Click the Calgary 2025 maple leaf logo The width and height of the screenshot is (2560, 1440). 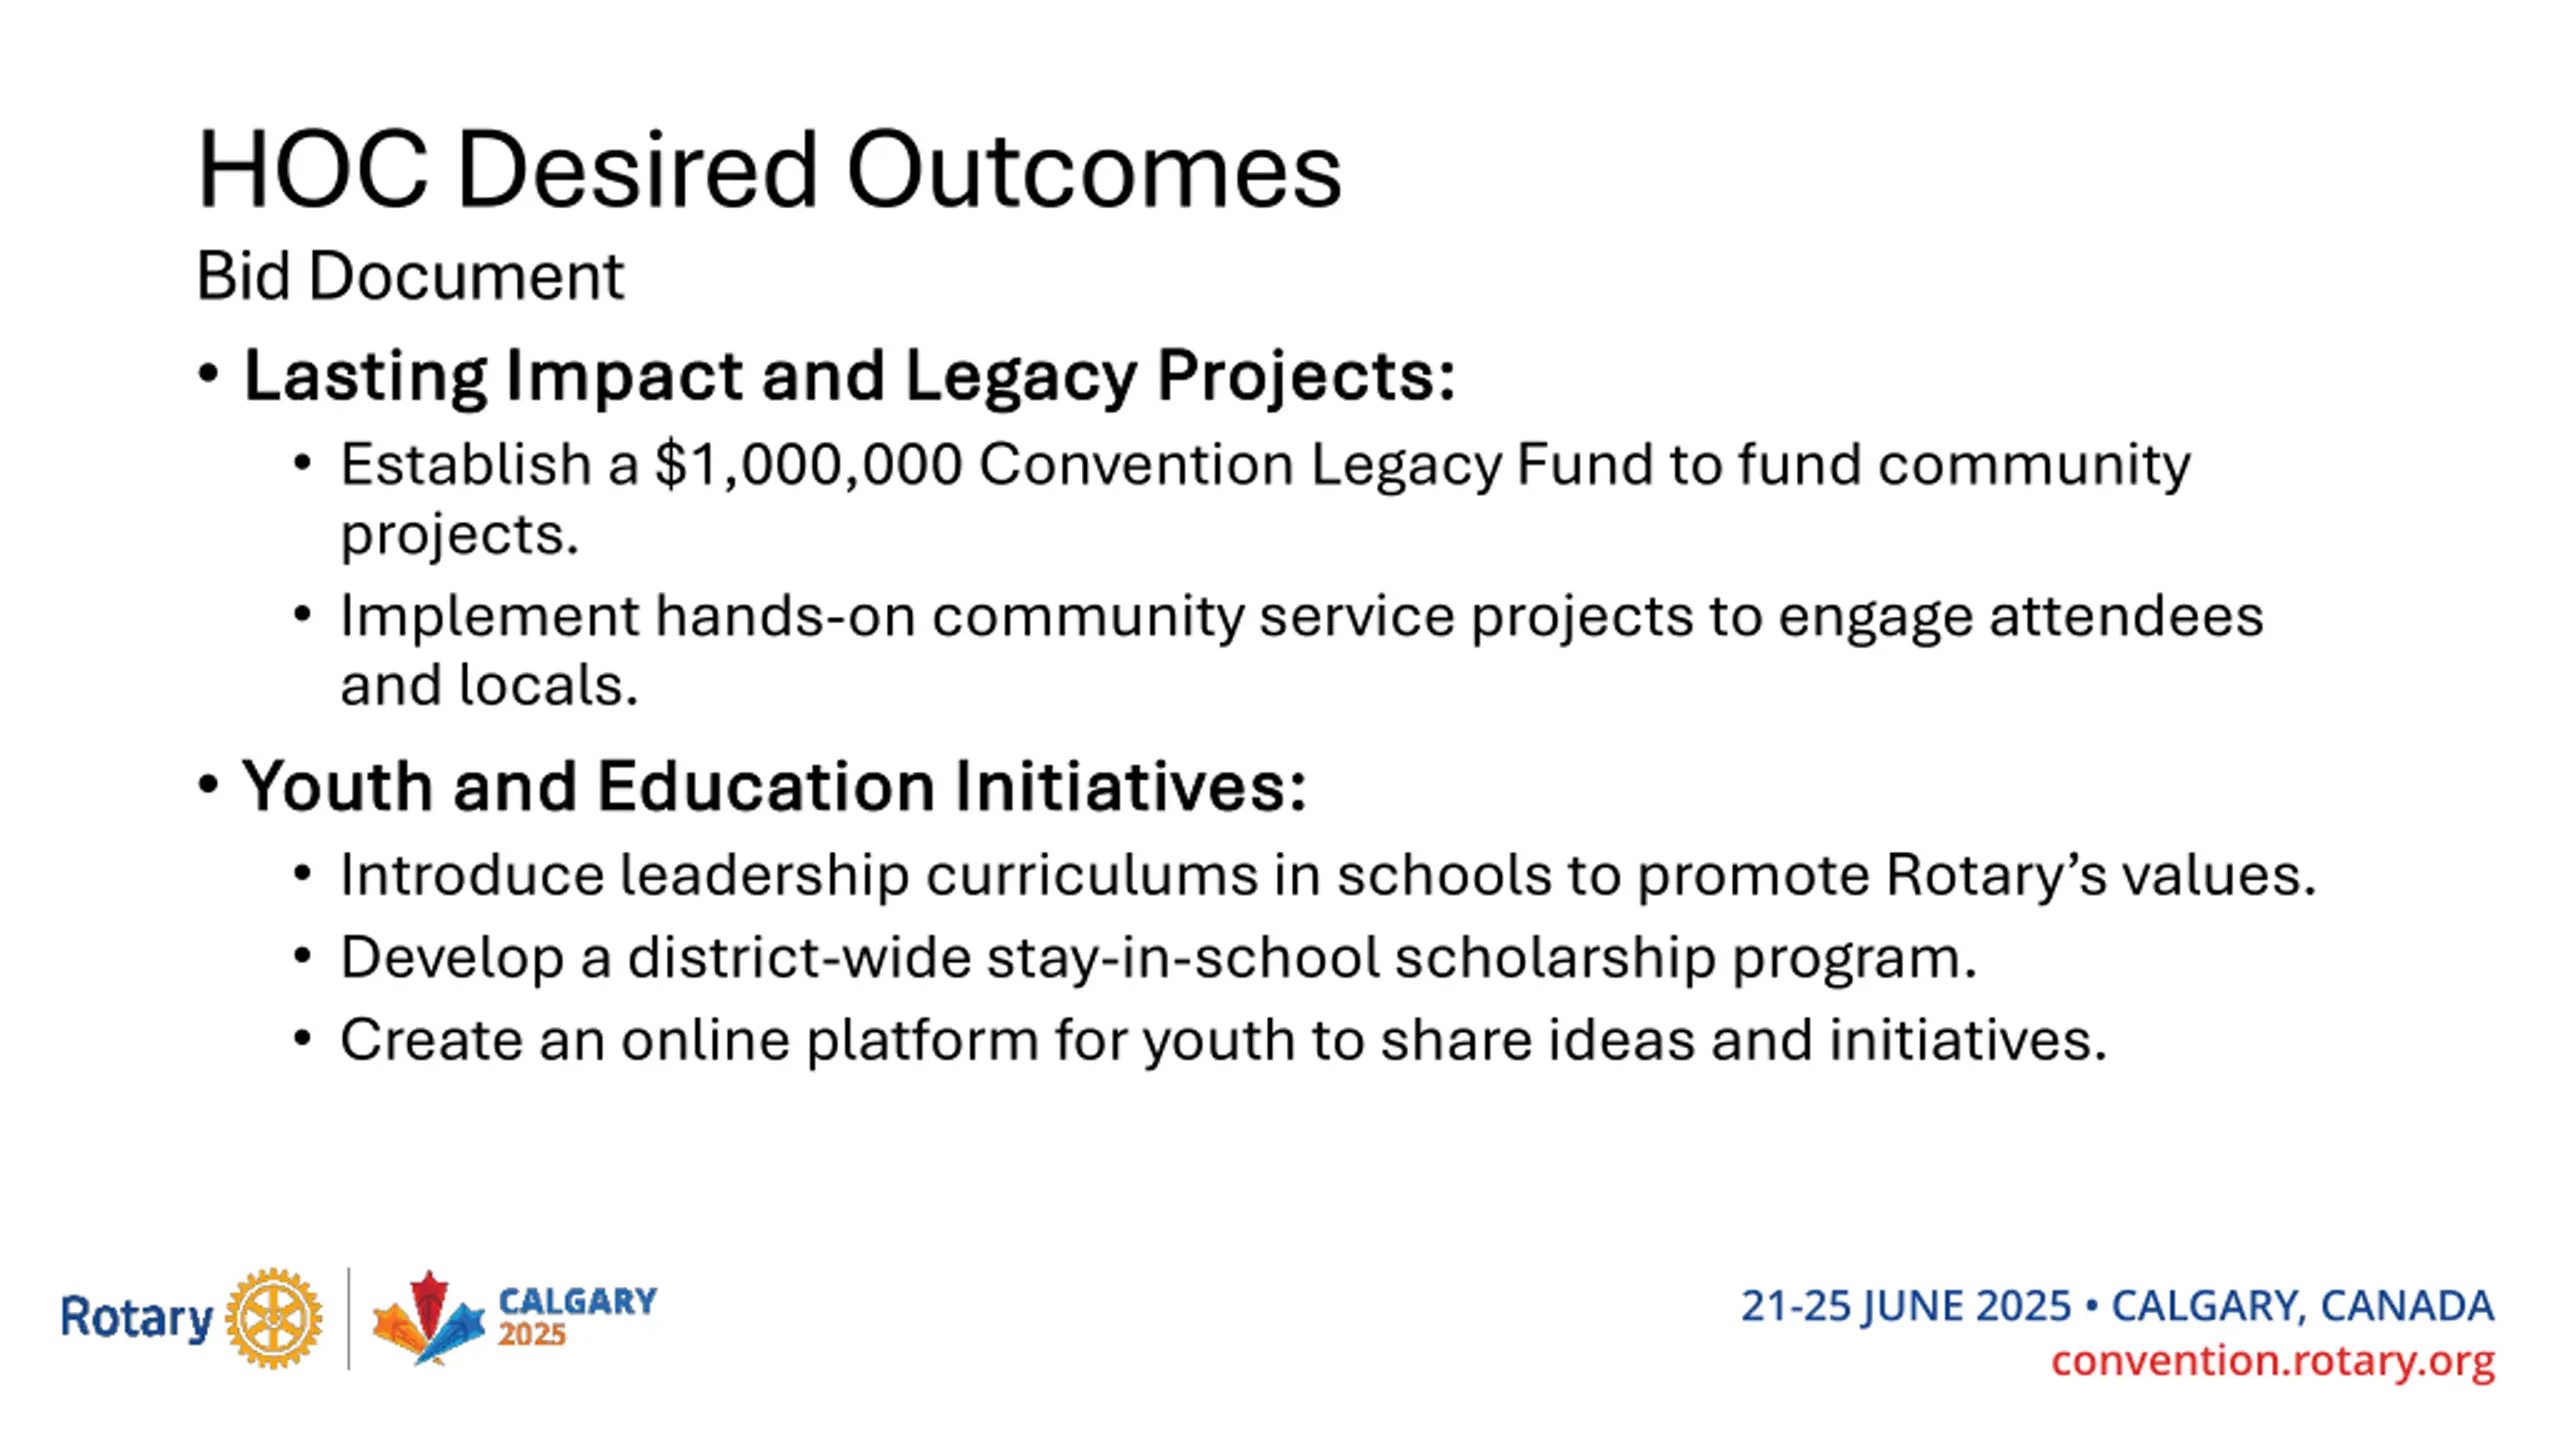pos(428,1318)
